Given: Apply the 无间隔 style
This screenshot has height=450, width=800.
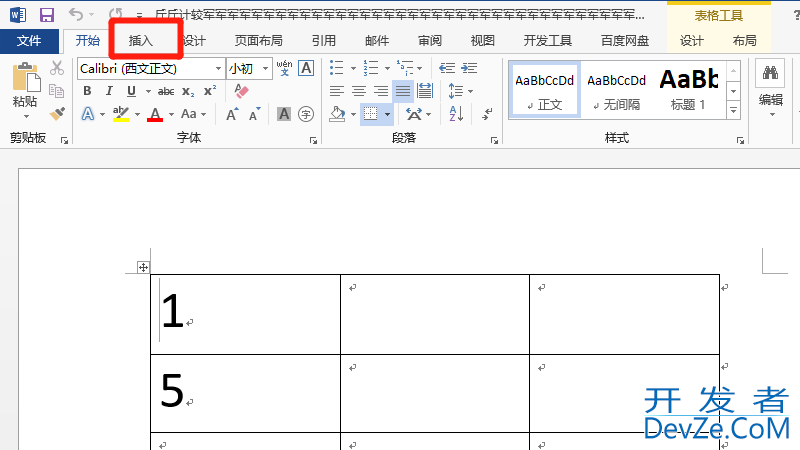Looking at the screenshot, I should pyautogui.click(x=616, y=91).
